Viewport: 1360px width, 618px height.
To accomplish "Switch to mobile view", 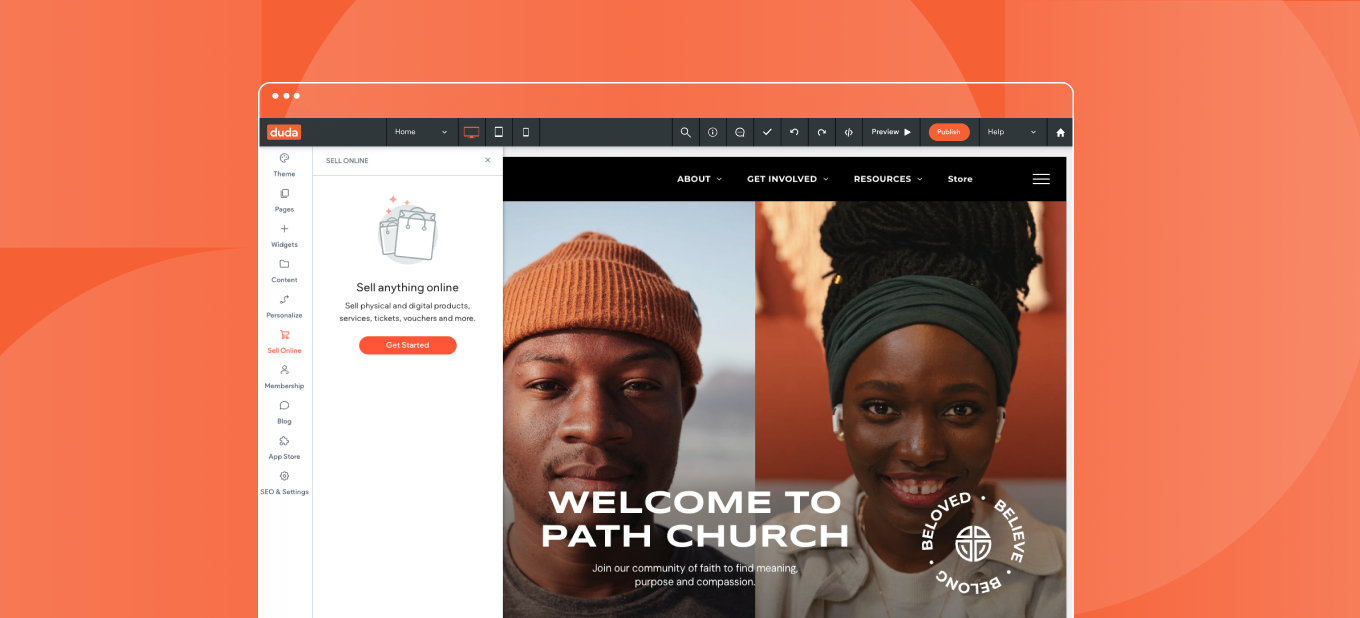I will [526, 132].
